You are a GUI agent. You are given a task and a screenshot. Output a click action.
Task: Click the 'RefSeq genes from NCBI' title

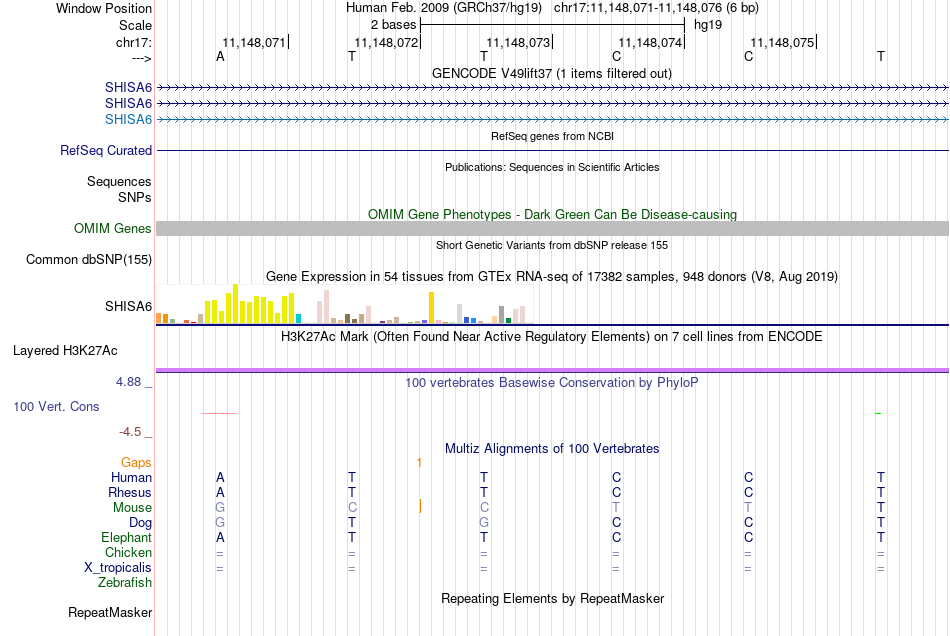coord(552,136)
